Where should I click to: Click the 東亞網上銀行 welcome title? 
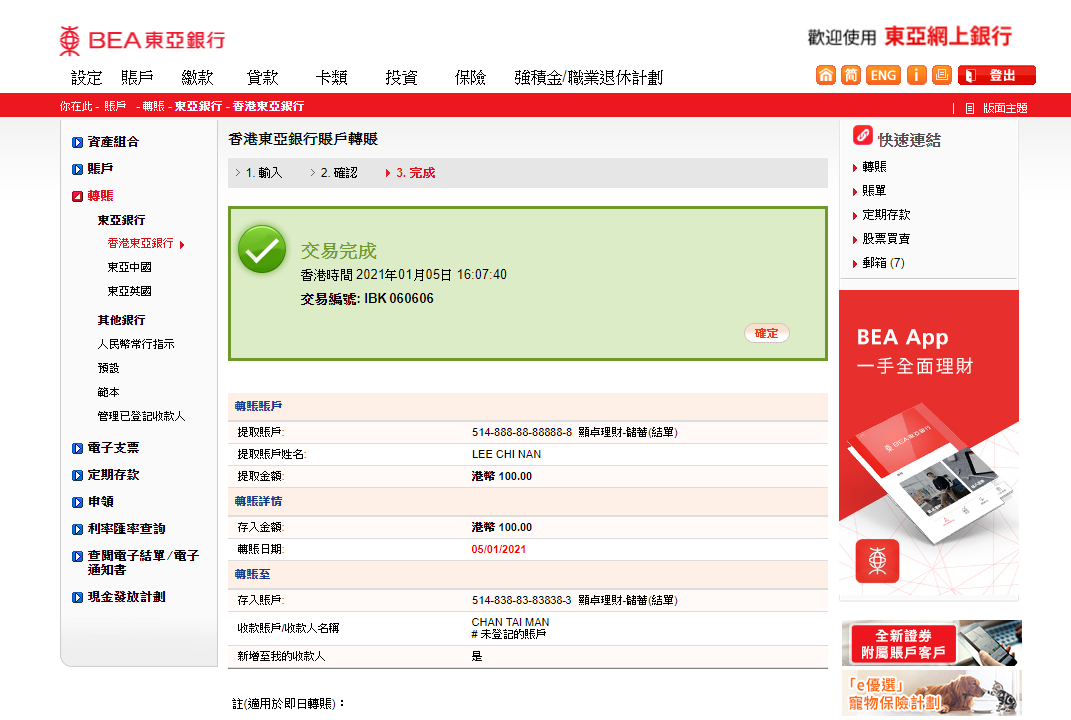point(948,36)
